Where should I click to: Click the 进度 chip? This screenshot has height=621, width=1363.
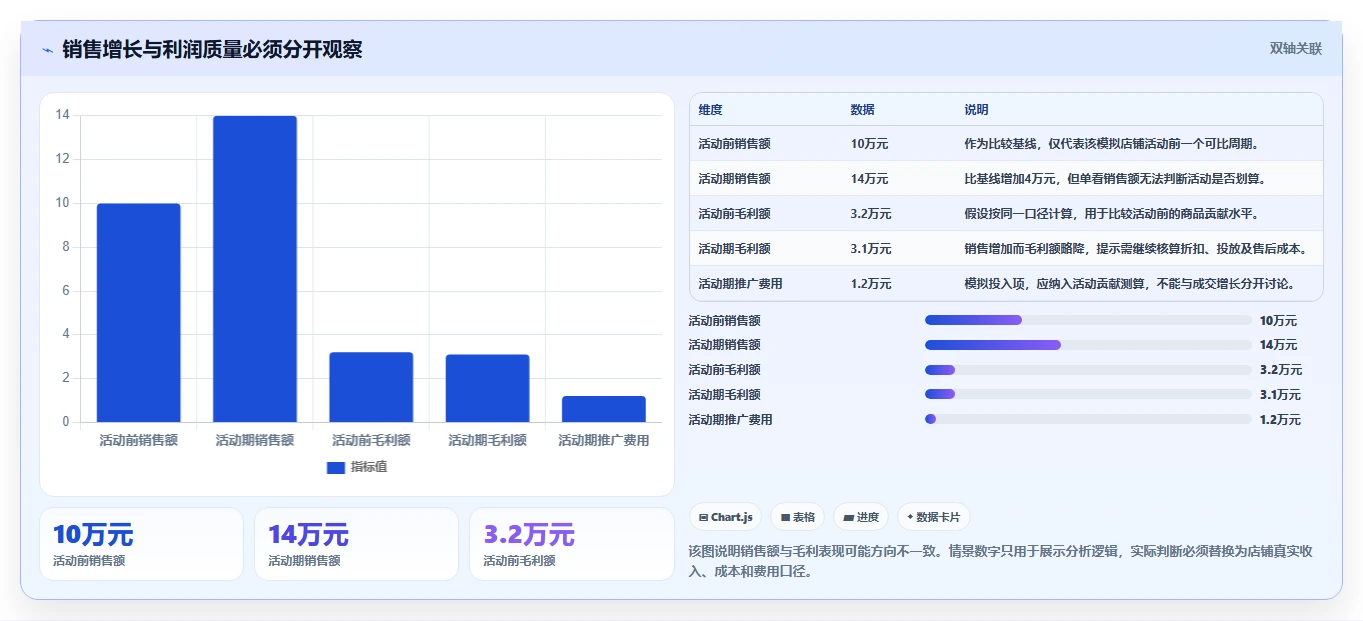click(x=861, y=517)
